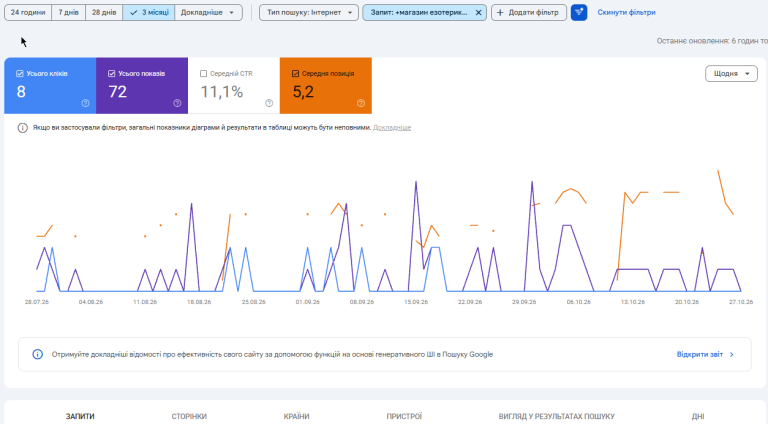Click the Додати фільтр button
The image size is (768, 424).
529,12
